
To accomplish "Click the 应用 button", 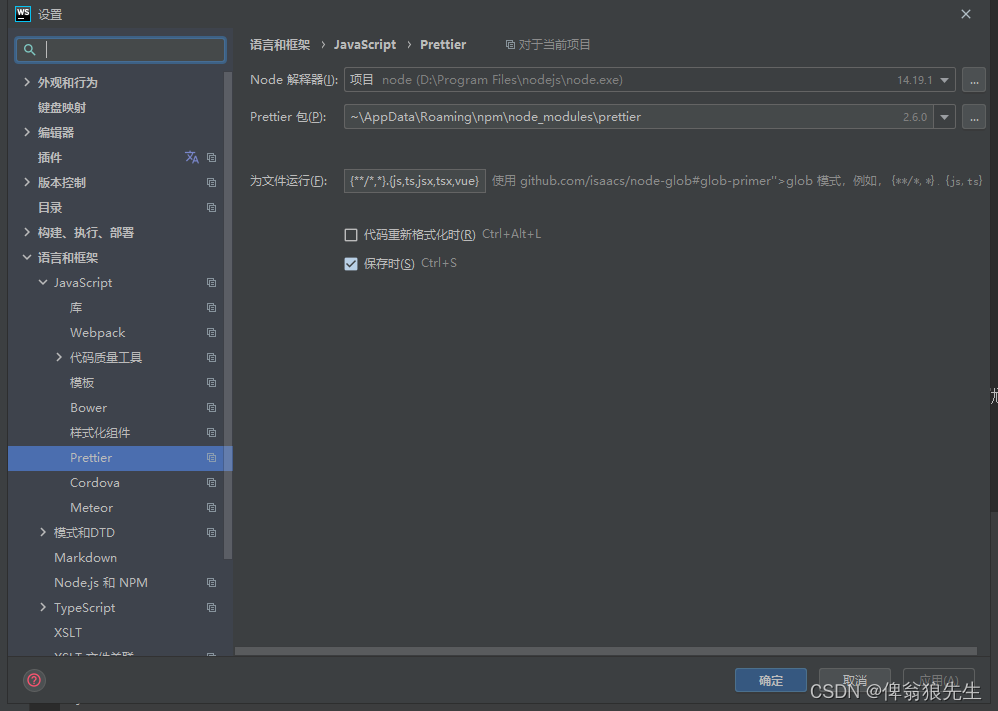I will coord(939,680).
